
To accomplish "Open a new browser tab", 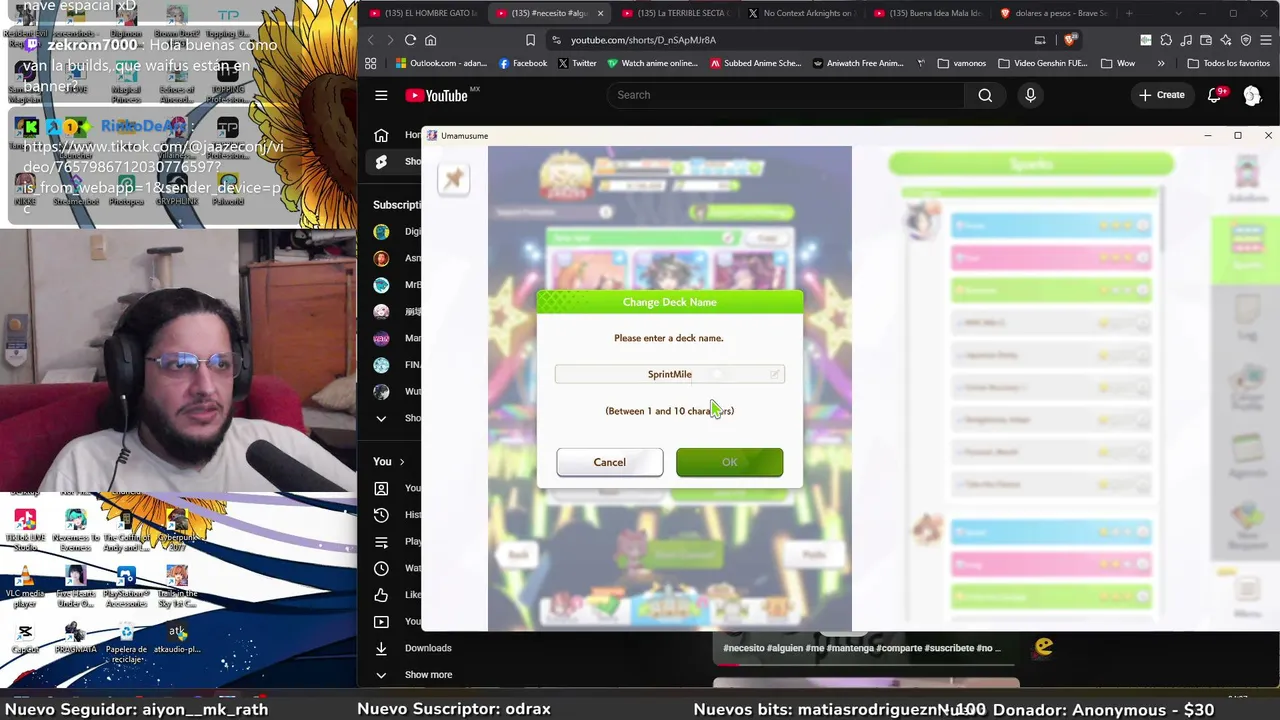I will coord(1129,13).
